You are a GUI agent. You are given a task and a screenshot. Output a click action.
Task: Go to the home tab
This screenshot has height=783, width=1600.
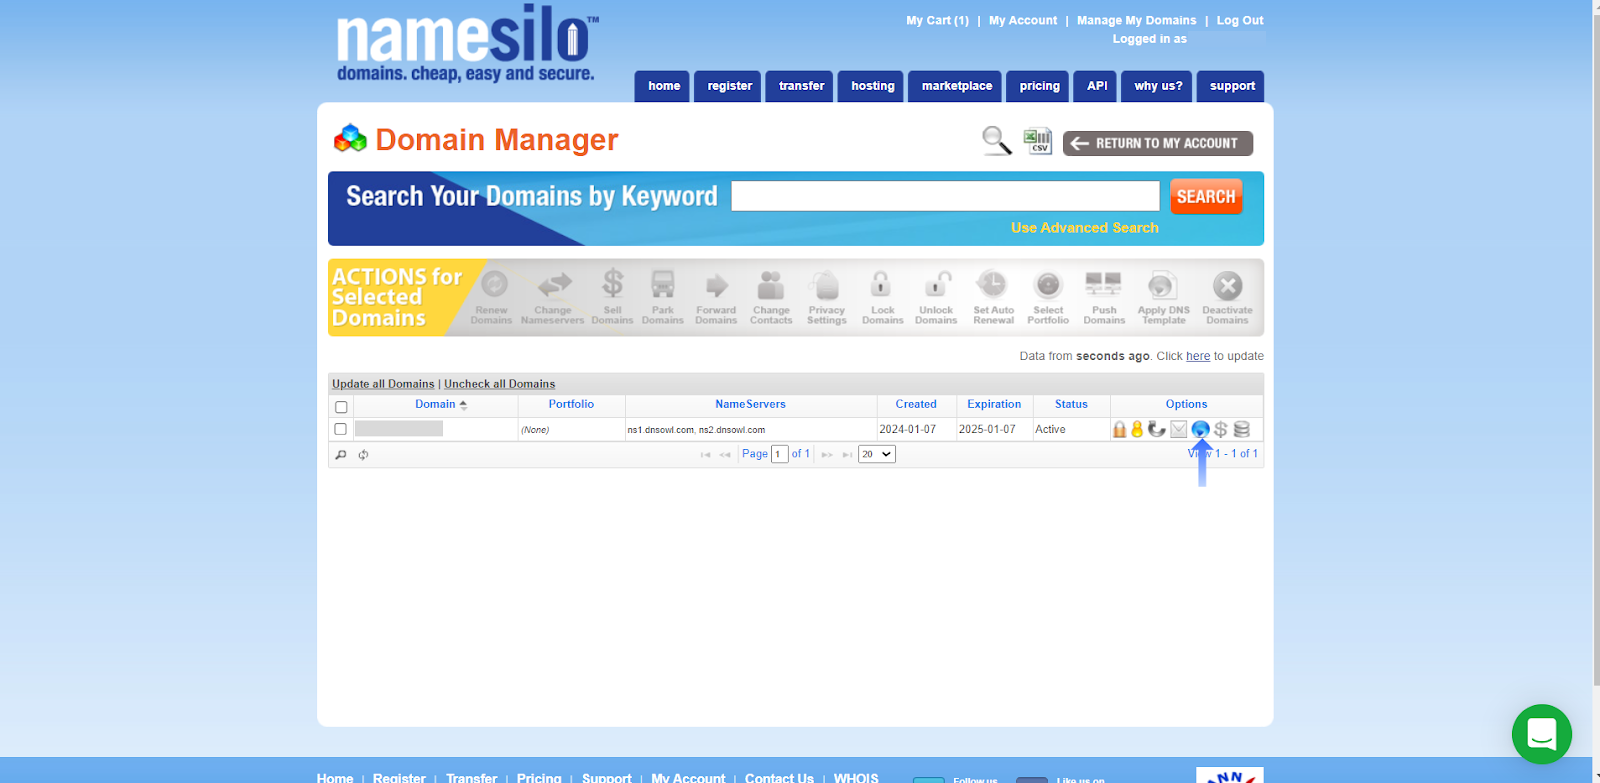click(x=663, y=86)
